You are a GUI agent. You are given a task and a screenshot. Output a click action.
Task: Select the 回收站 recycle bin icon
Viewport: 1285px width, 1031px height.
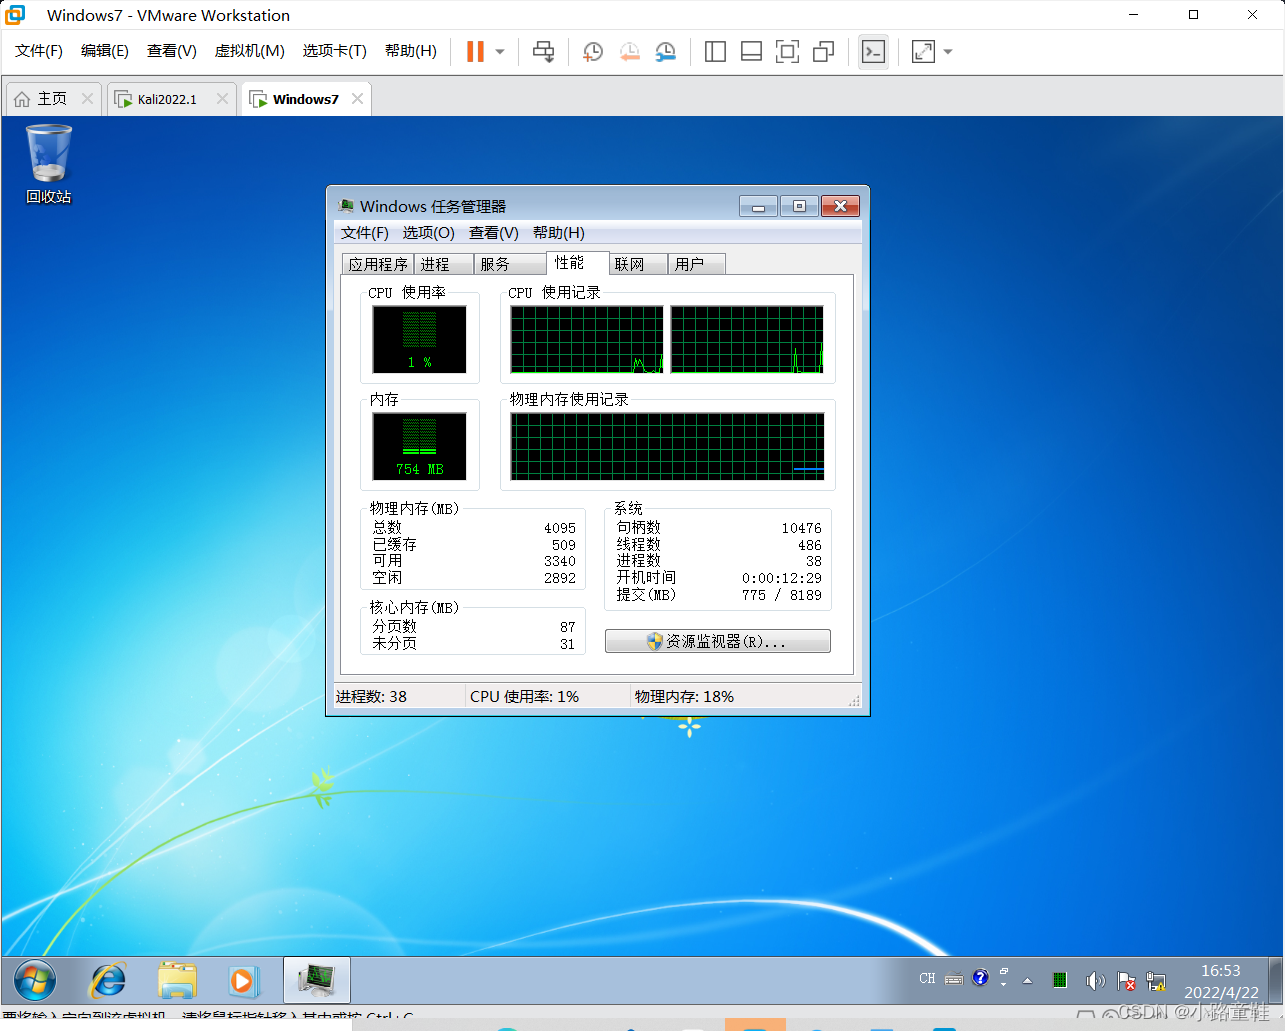point(48,164)
